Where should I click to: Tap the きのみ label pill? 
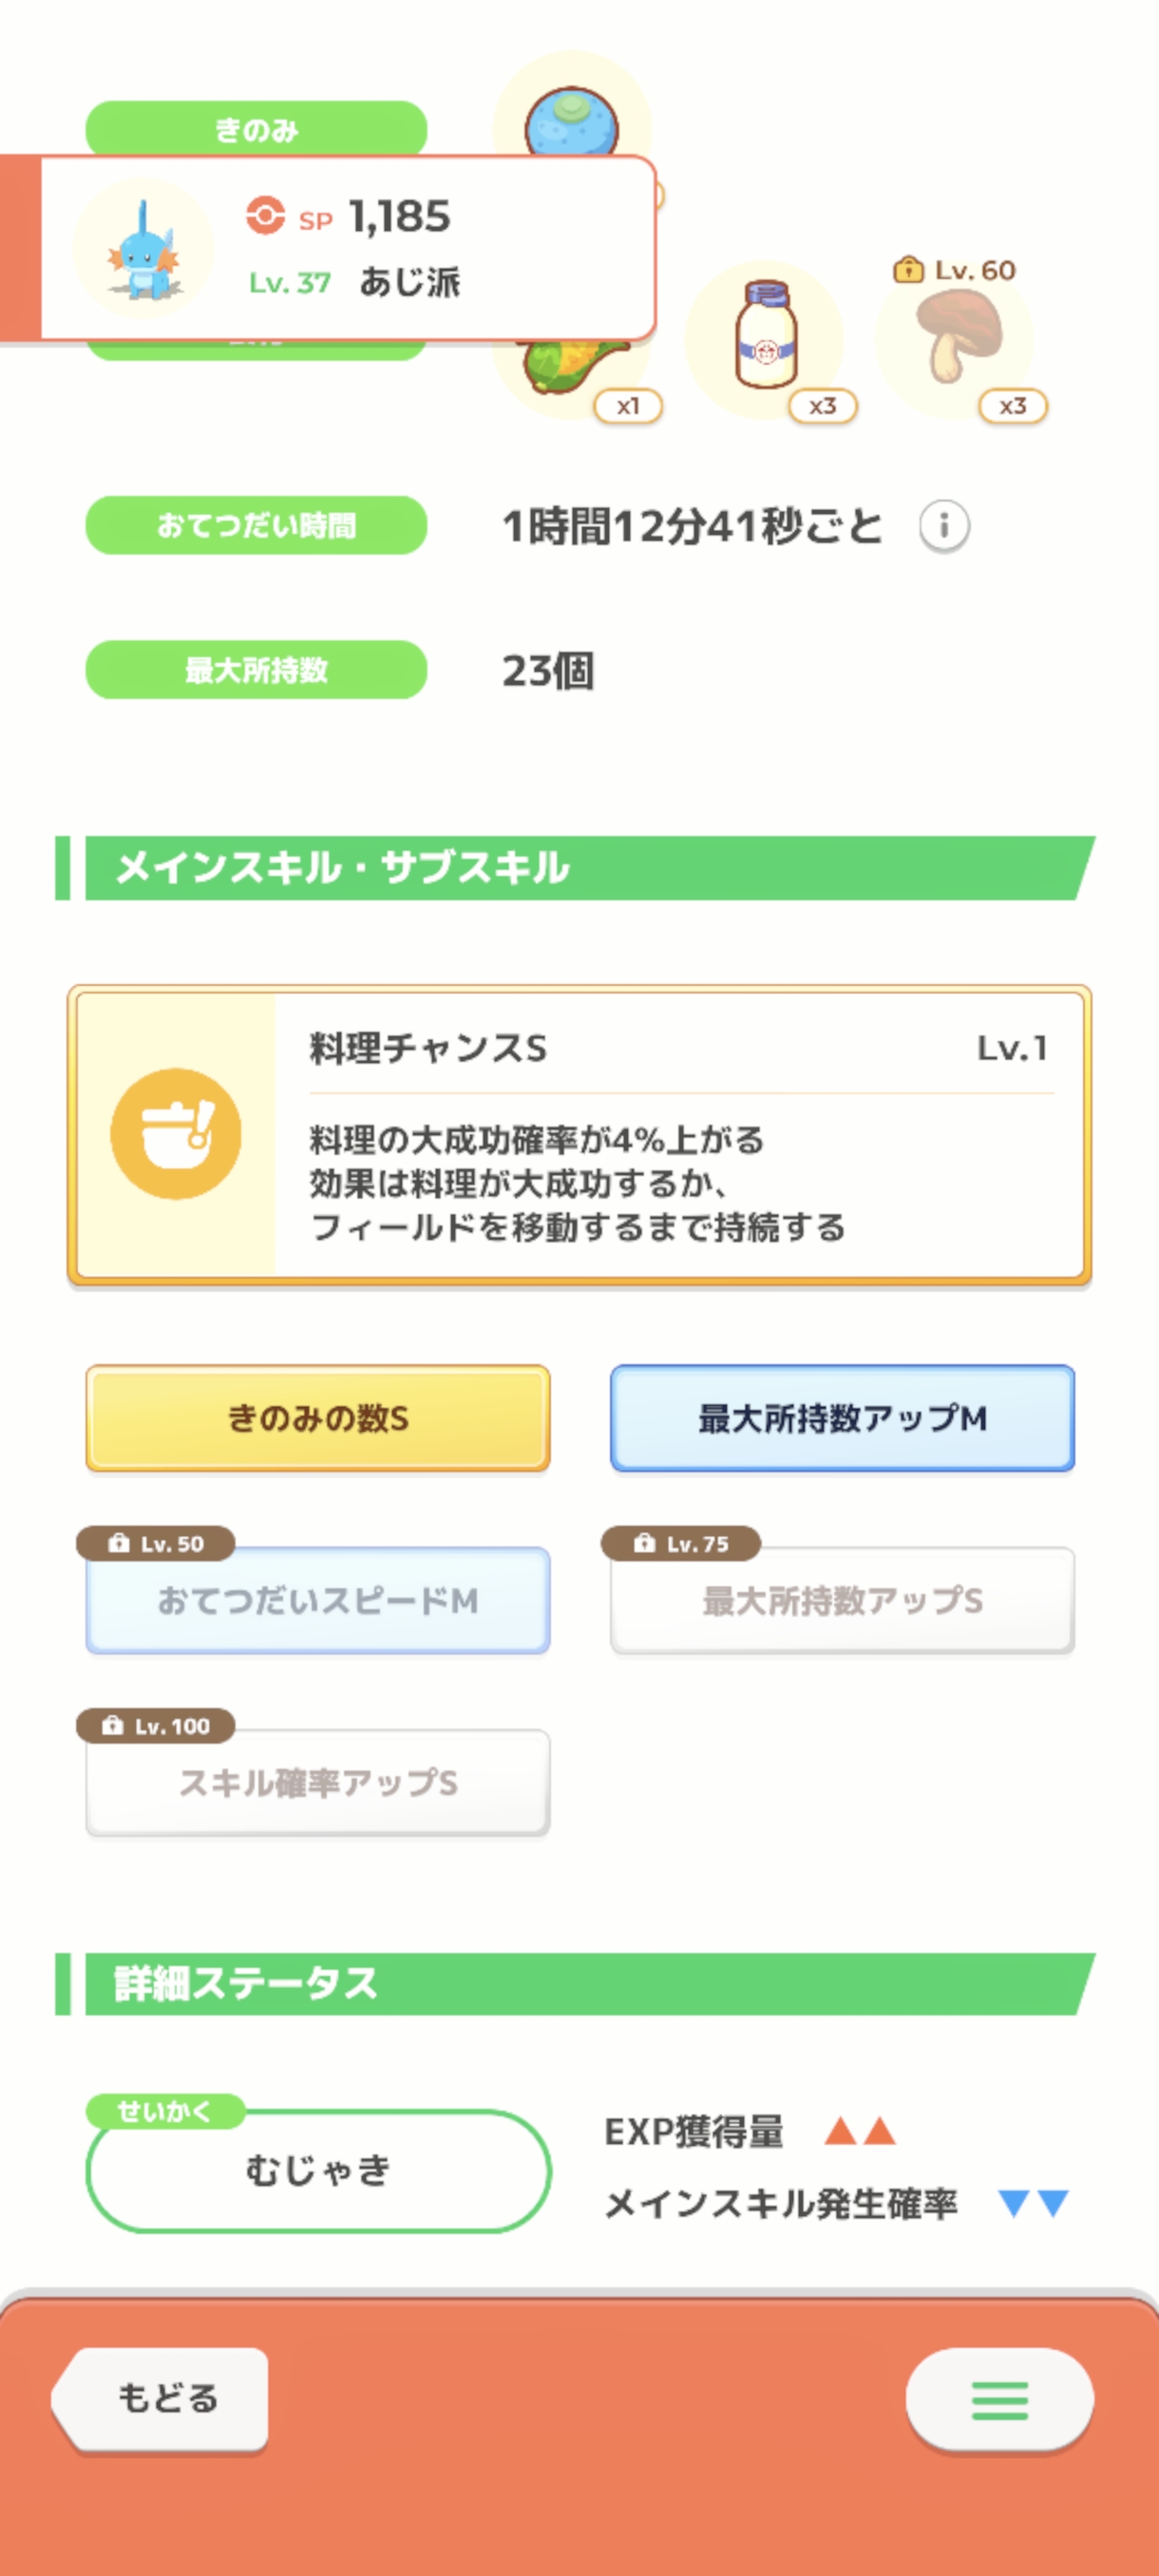[x=256, y=128]
